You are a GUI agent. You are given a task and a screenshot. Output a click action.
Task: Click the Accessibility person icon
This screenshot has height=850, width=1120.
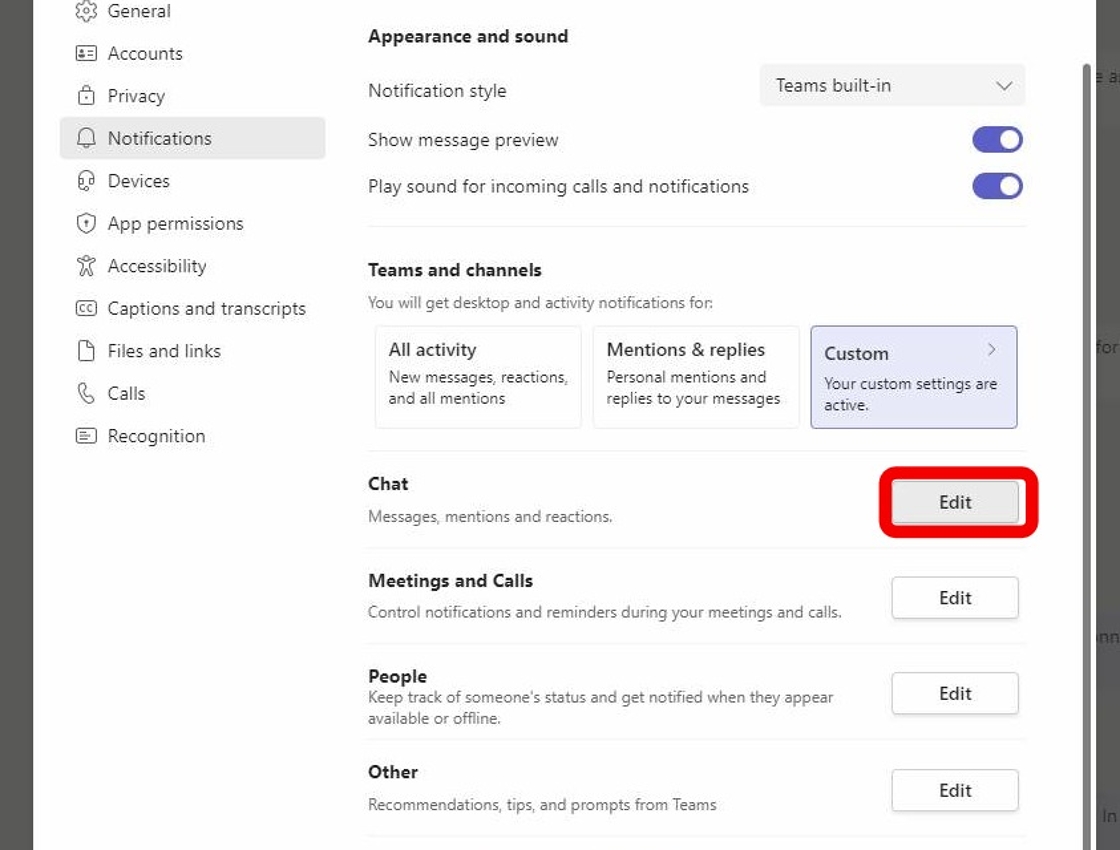coord(86,266)
